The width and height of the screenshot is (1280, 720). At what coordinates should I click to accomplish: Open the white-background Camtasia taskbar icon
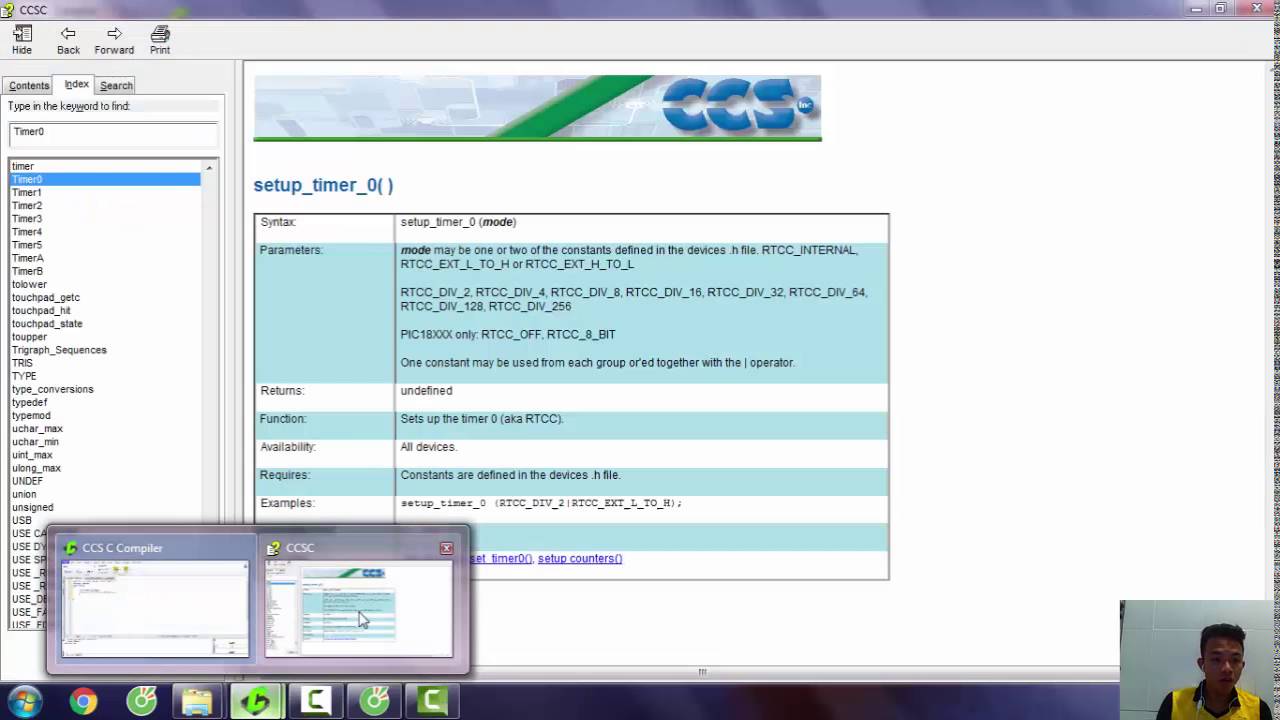pos(316,701)
